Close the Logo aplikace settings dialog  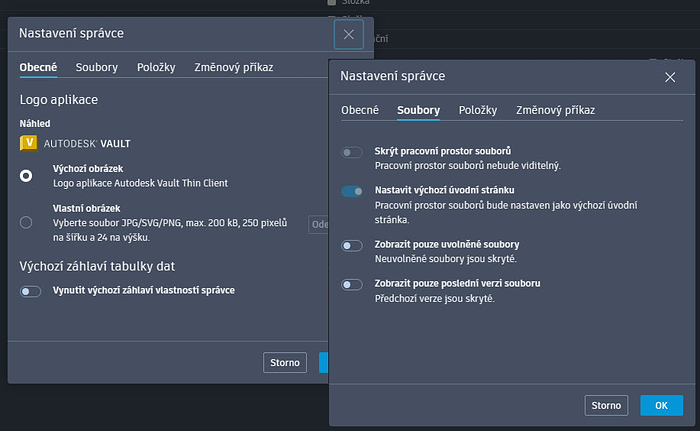pyautogui.click(x=348, y=34)
